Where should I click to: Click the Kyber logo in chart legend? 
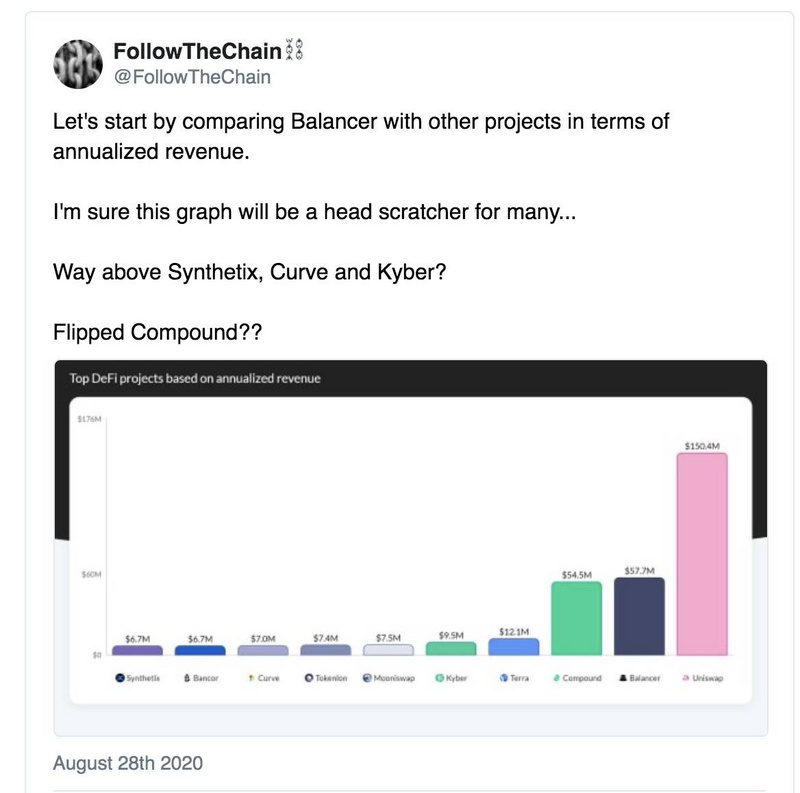tap(438, 678)
